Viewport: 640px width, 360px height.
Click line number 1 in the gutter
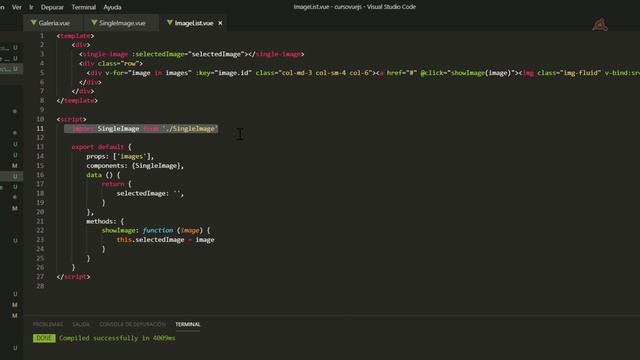pyautogui.click(x=42, y=36)
